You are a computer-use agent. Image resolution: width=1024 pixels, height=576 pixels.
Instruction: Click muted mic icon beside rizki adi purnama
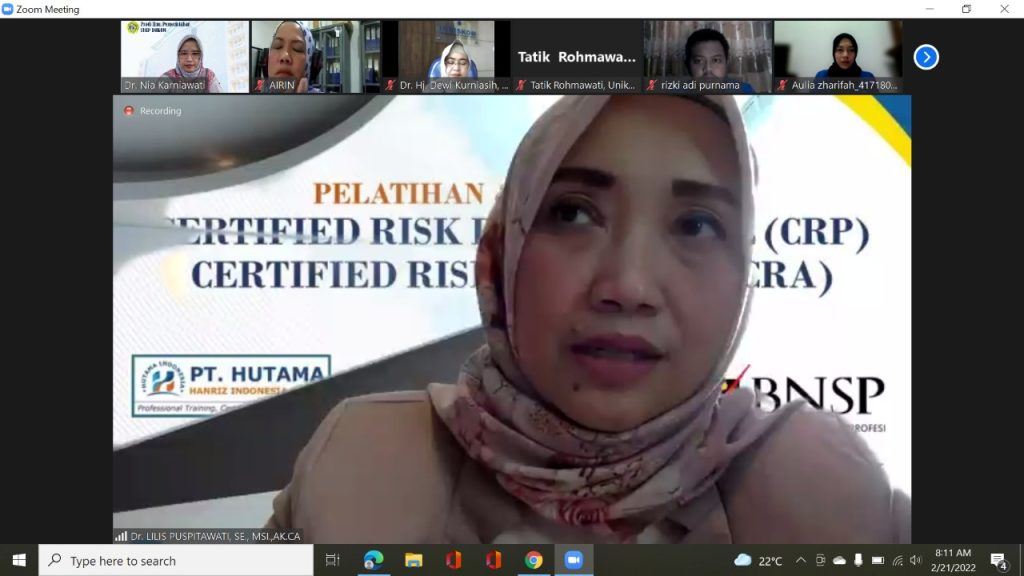(651, 85)
